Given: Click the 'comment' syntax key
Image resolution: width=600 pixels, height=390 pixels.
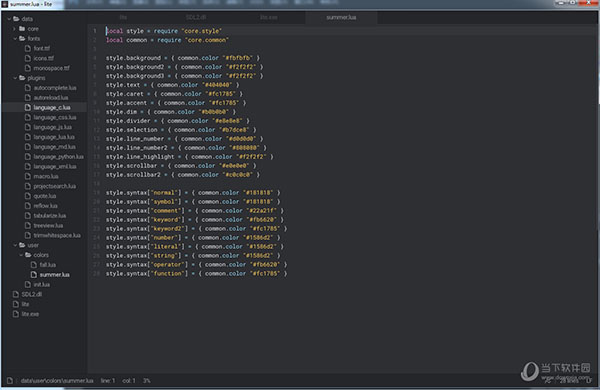Looking at the screenshot, I should point(165,211).
